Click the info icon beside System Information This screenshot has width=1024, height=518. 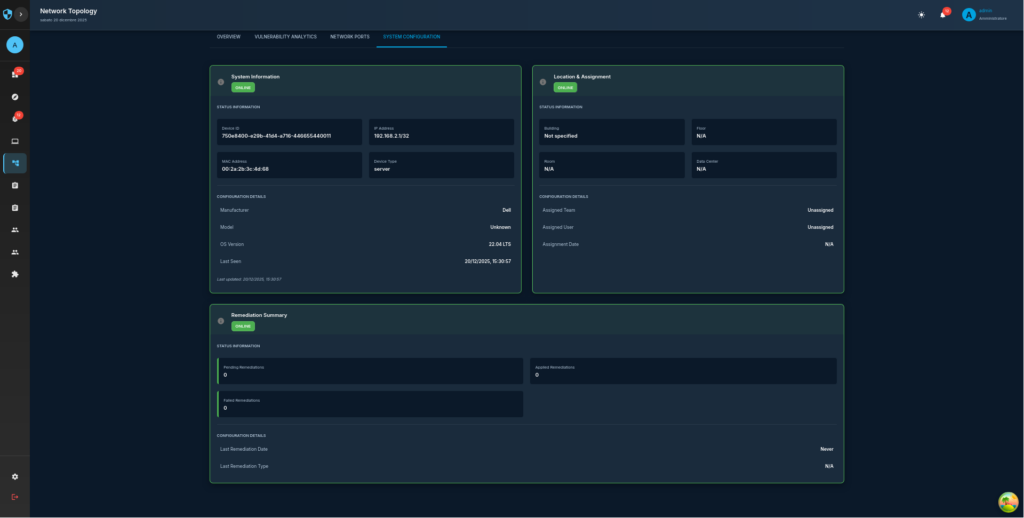click(x=221, y=82)
